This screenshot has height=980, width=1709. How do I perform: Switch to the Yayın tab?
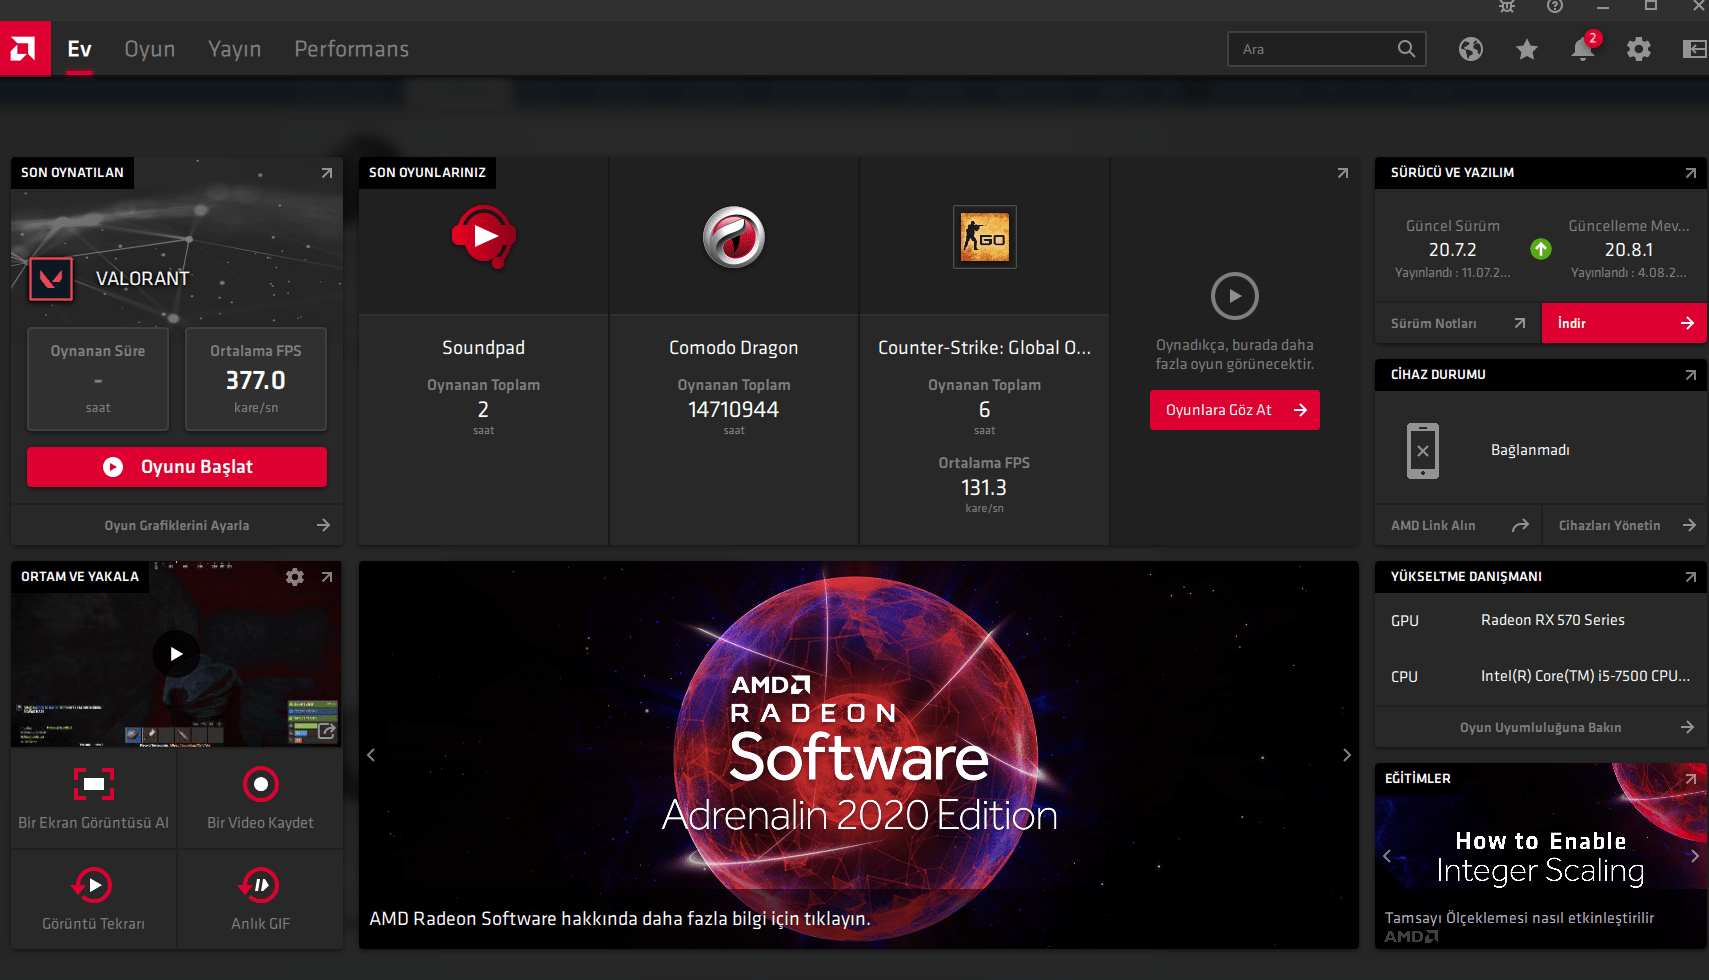point(235,49)
